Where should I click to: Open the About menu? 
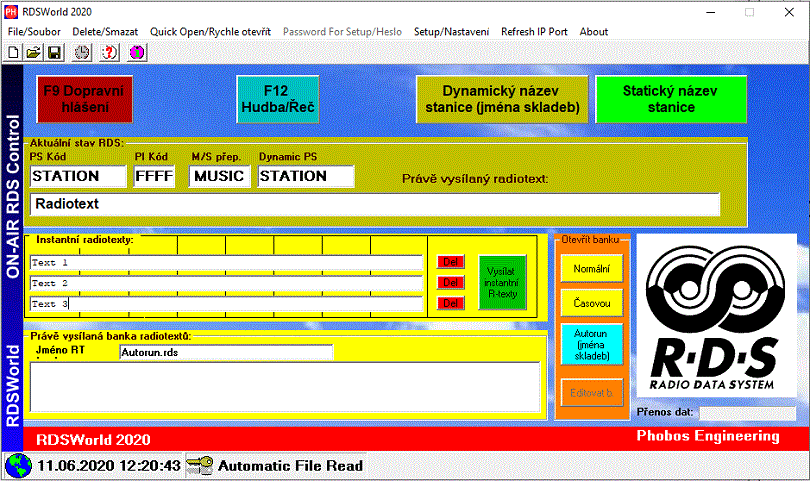(x=594, y=32)
